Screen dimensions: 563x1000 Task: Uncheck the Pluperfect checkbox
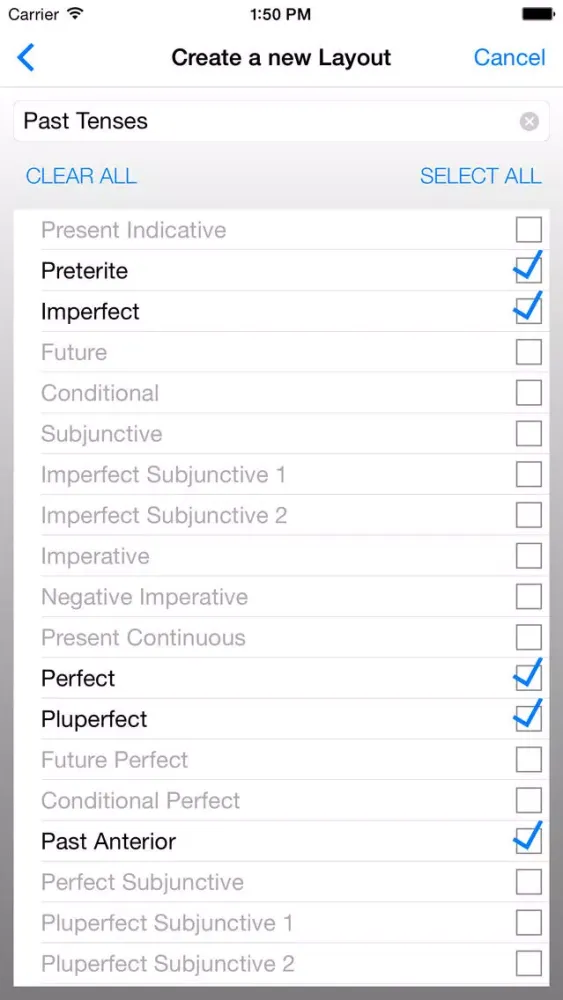click(x=529, y=717)
